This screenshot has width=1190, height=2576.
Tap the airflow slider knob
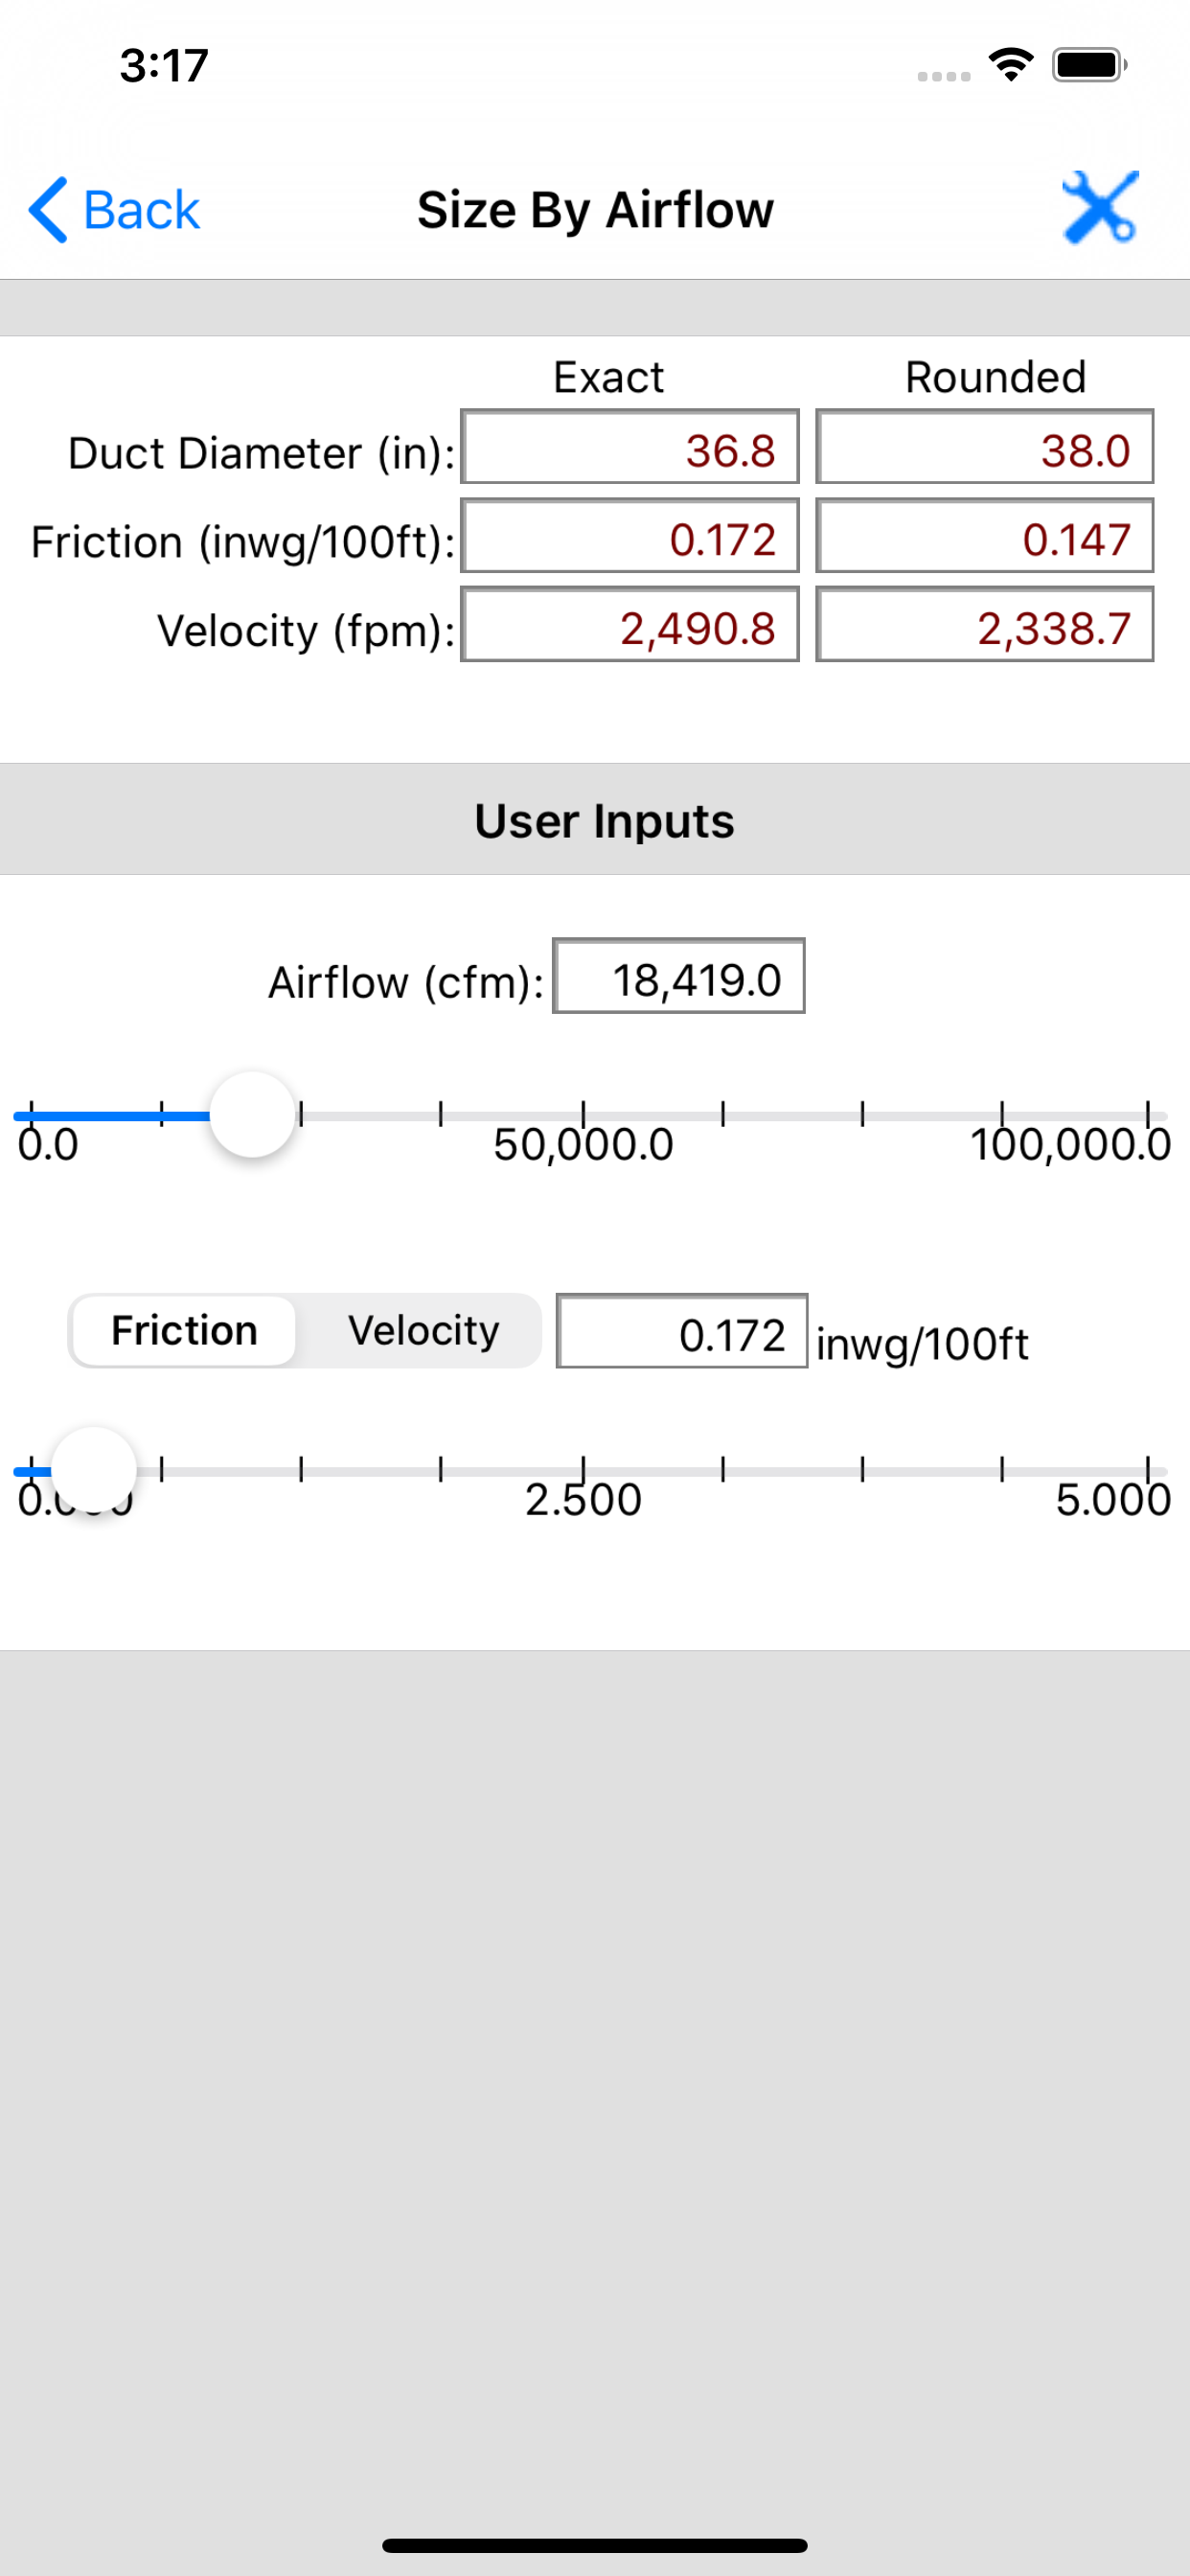pyautogui.click(x=252, y=1114)
